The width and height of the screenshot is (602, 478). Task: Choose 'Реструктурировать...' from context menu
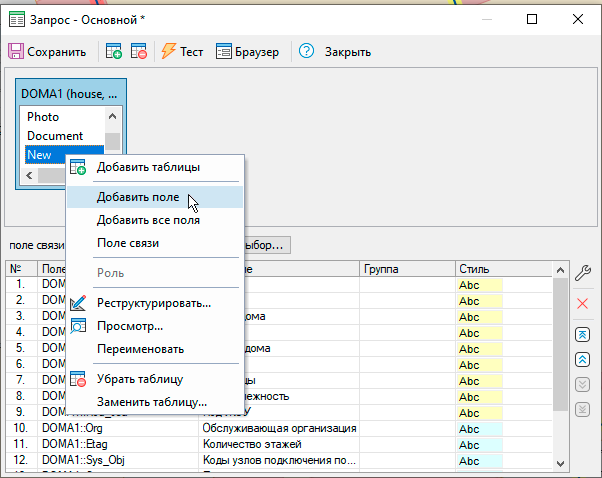click(153, 303)
